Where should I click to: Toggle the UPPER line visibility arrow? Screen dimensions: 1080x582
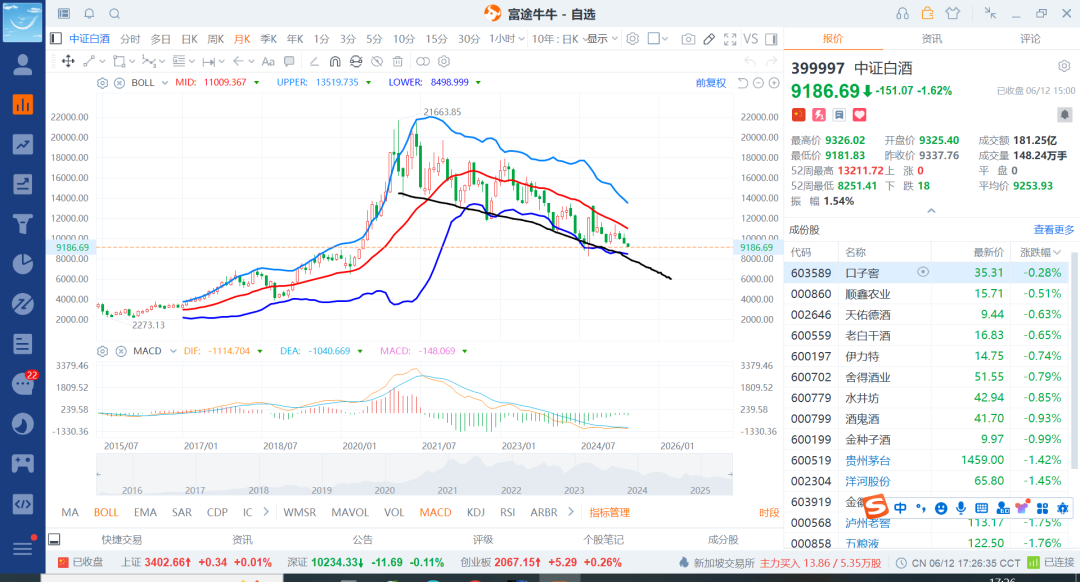pyautogui.click(x=368, y=83)
